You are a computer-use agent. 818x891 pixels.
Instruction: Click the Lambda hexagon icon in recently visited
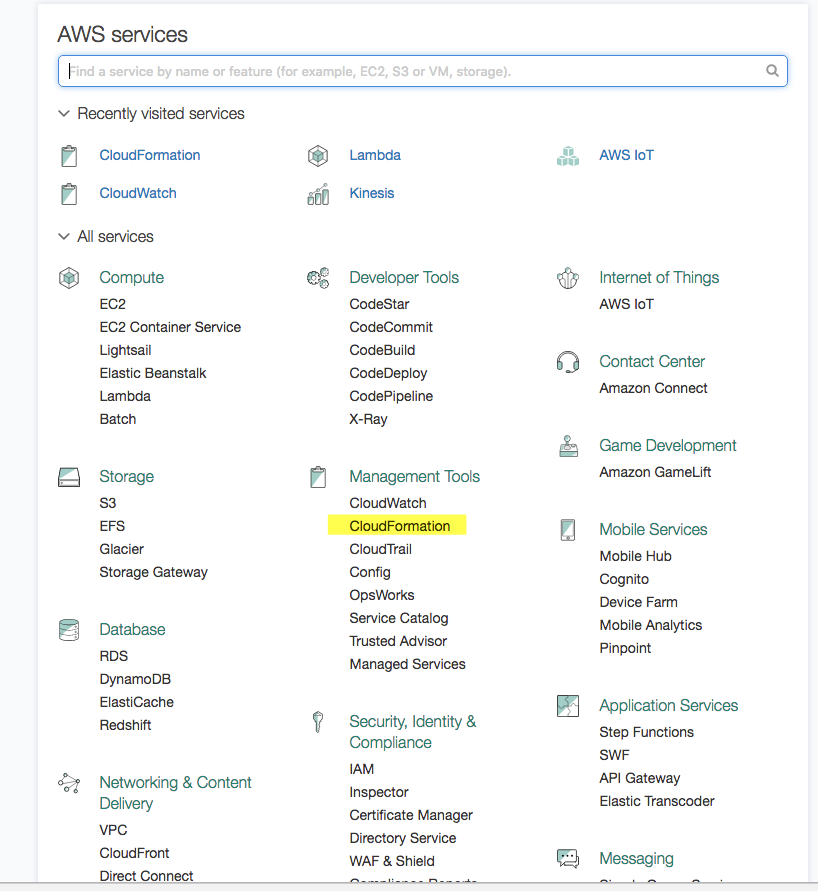tap(318, 156)
